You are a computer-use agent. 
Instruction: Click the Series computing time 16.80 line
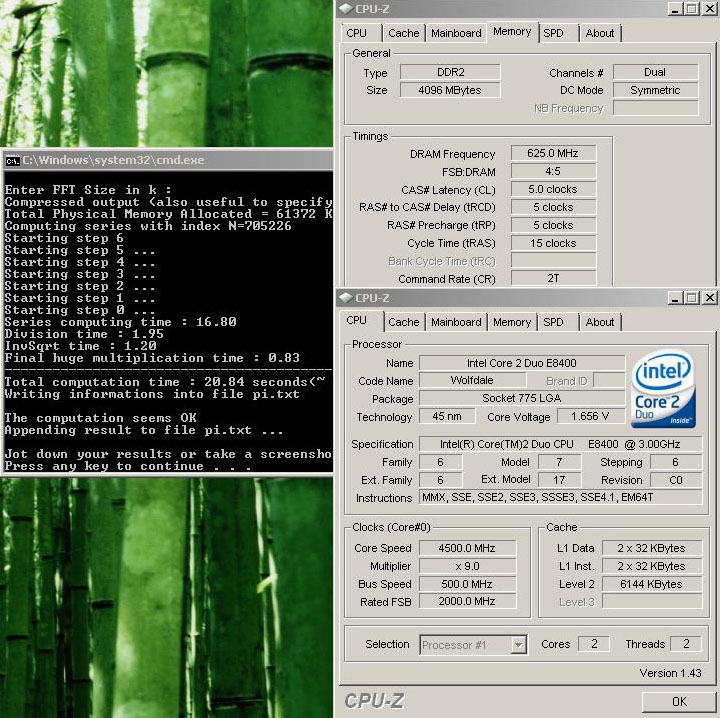121,322
